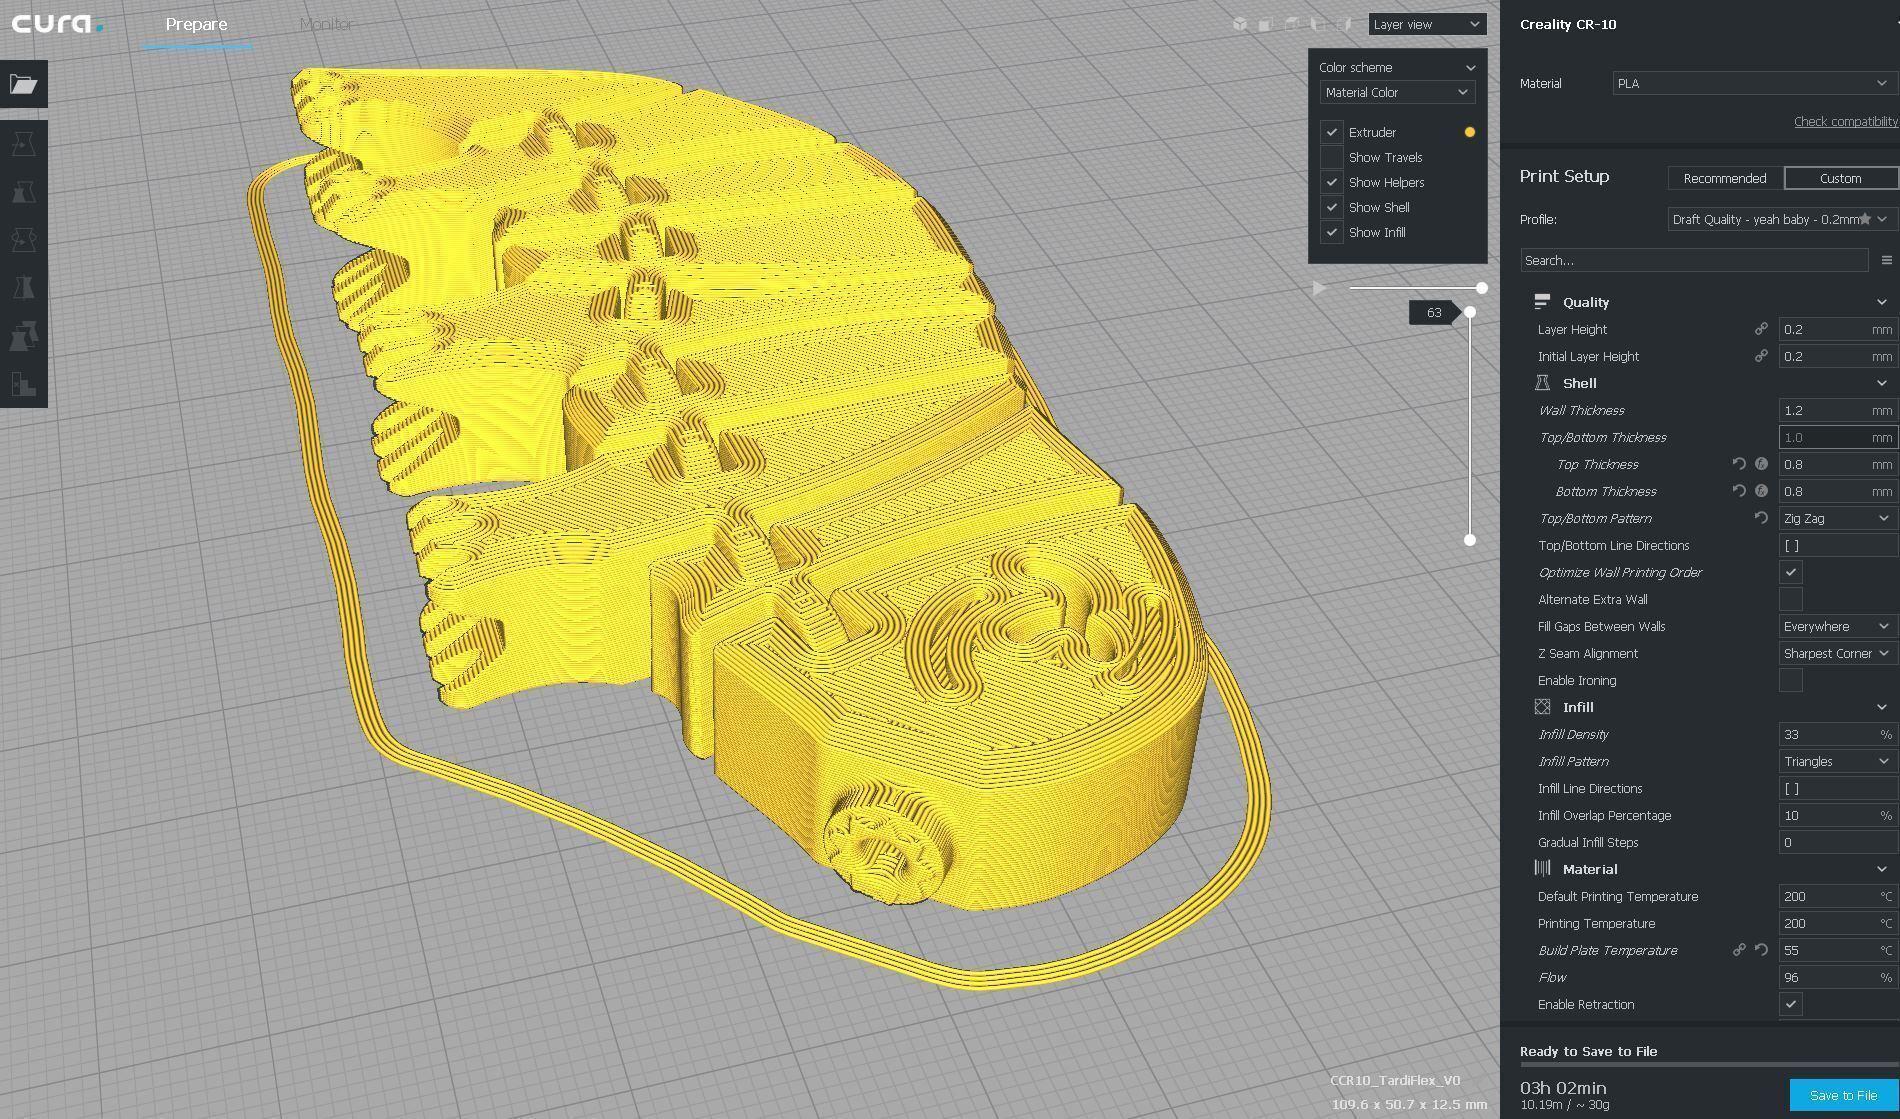The image size is (1900, 1119).
Task: Select the Mirror tool in left toolbar
Action: click(24, 288)
